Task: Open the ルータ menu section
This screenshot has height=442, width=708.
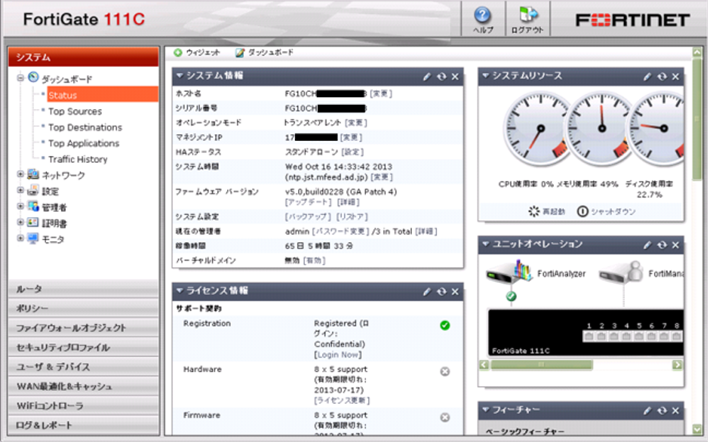Action: 84,289
